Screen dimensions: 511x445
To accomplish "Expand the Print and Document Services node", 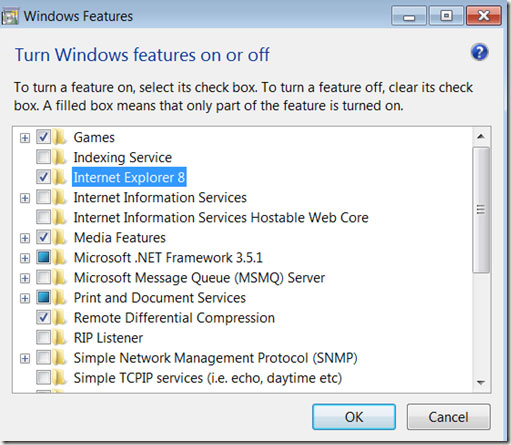I will coord(25,298).
